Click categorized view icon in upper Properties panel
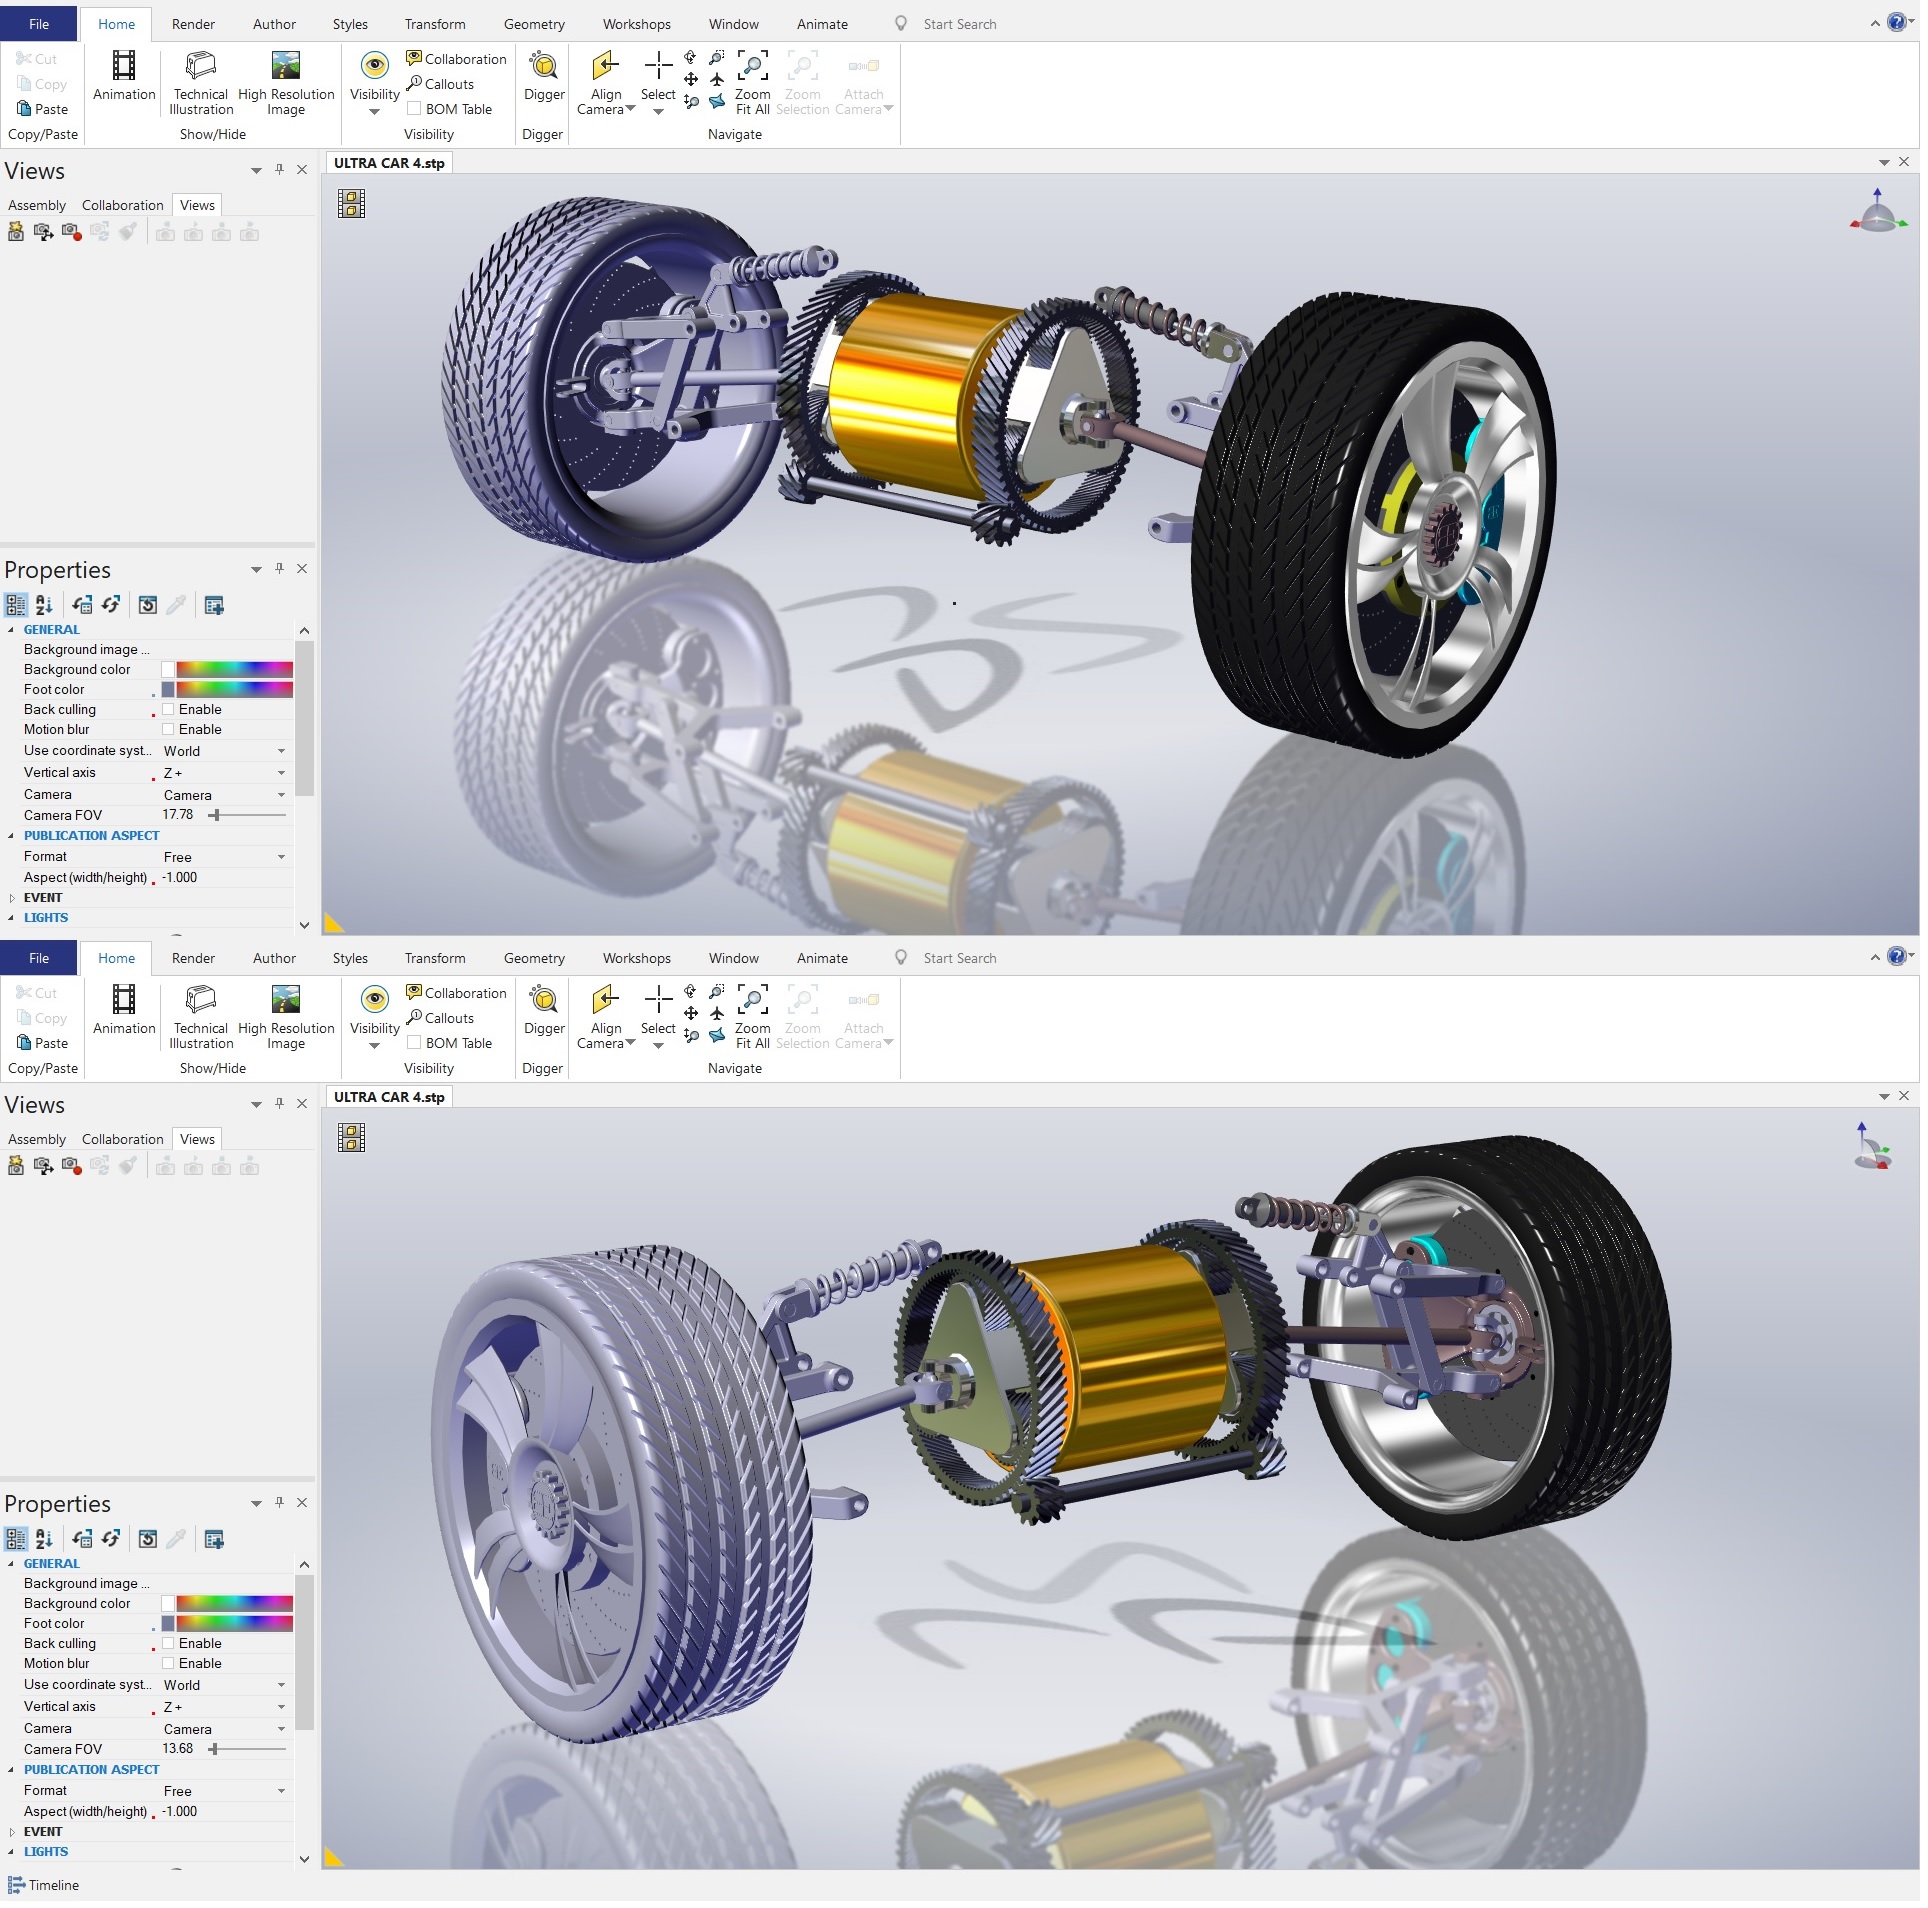This screenshot has width=1928, height=1908. click(16, 607)
